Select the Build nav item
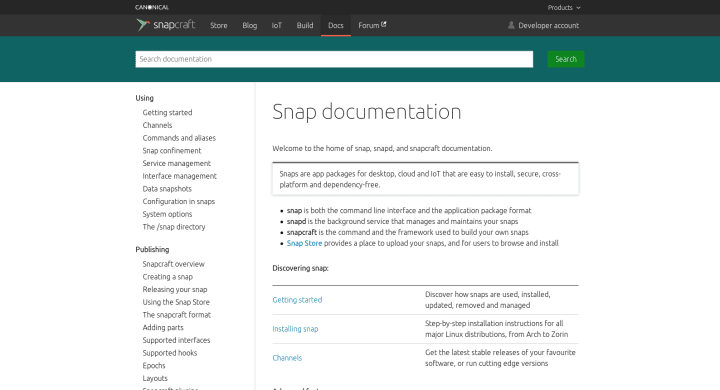Image resolution: width=720 pixels, height=390 pixels. click(x=305, y=25)
